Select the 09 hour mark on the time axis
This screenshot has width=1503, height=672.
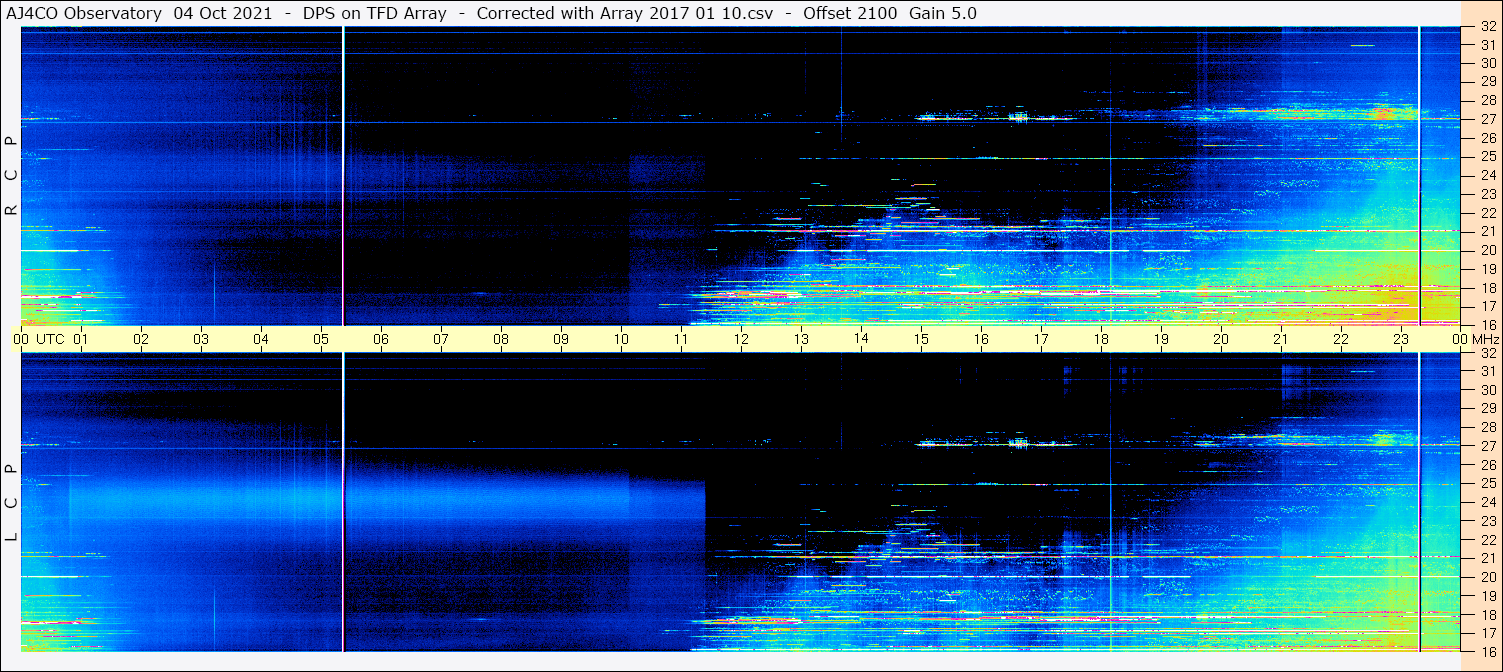click(x=561, y=339)
